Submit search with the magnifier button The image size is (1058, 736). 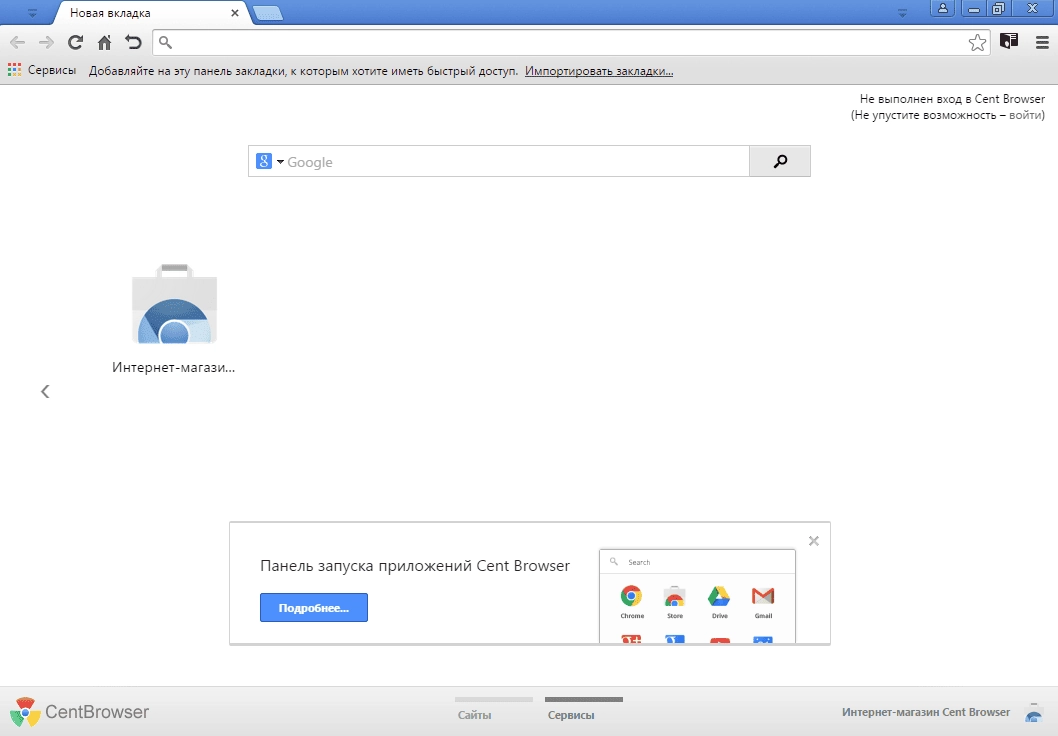coord(780,161)
